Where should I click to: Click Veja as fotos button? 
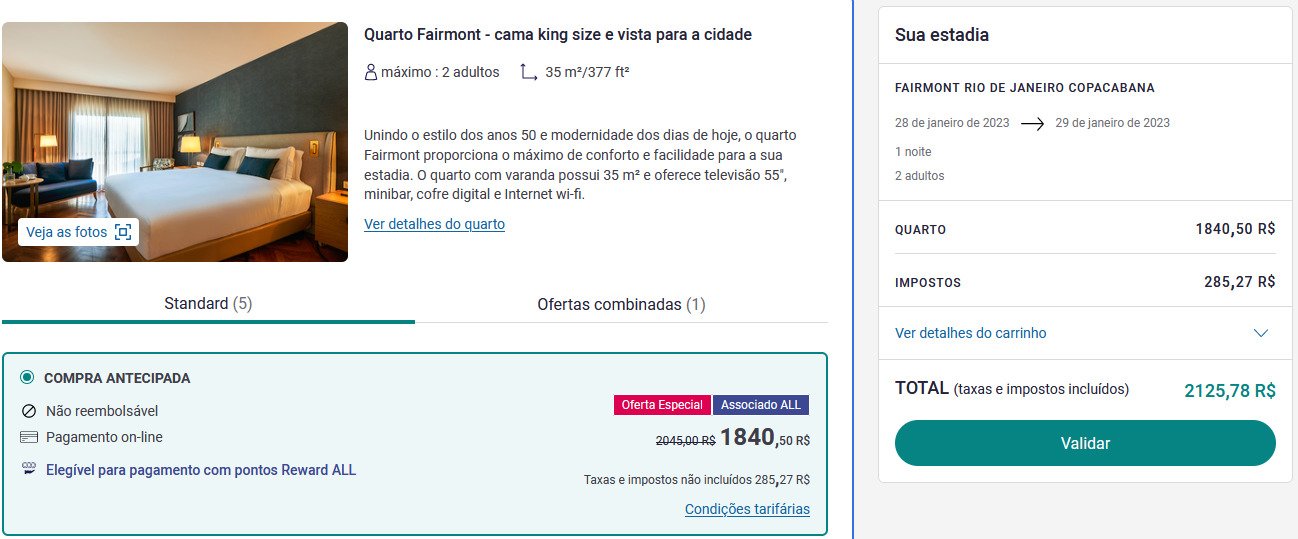[78, 232]
